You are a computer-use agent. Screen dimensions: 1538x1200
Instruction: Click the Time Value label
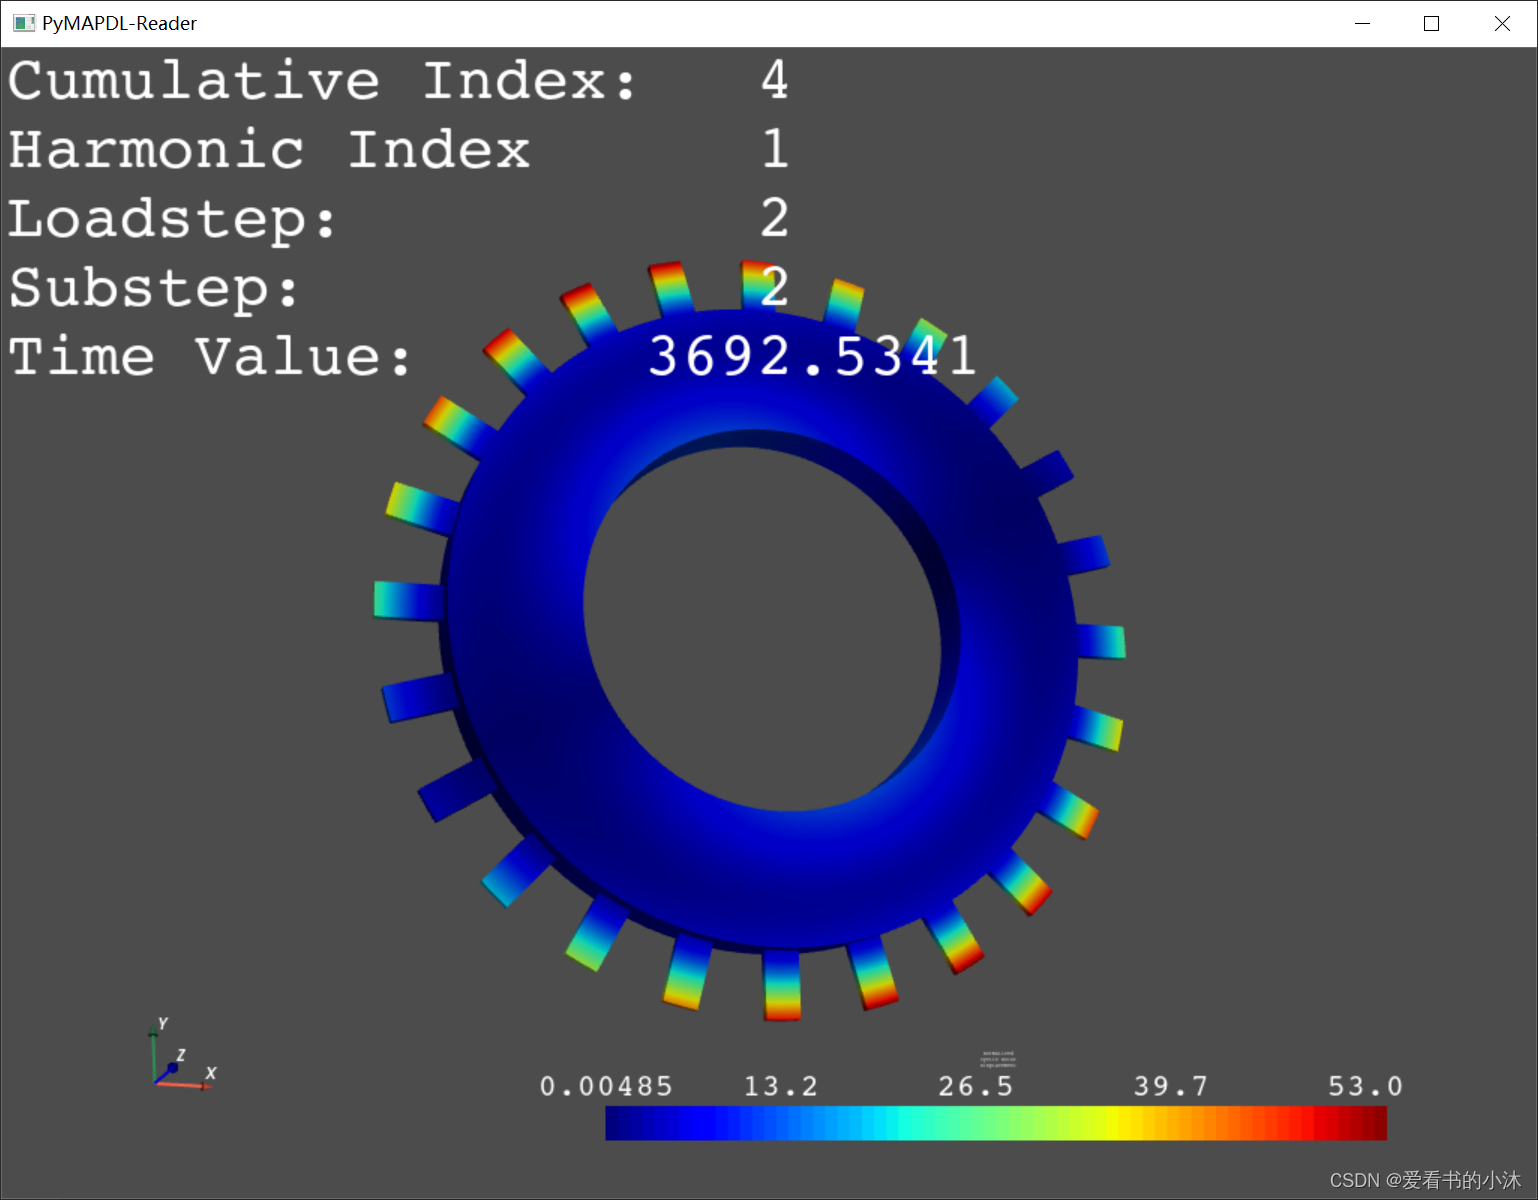[210, 357]
